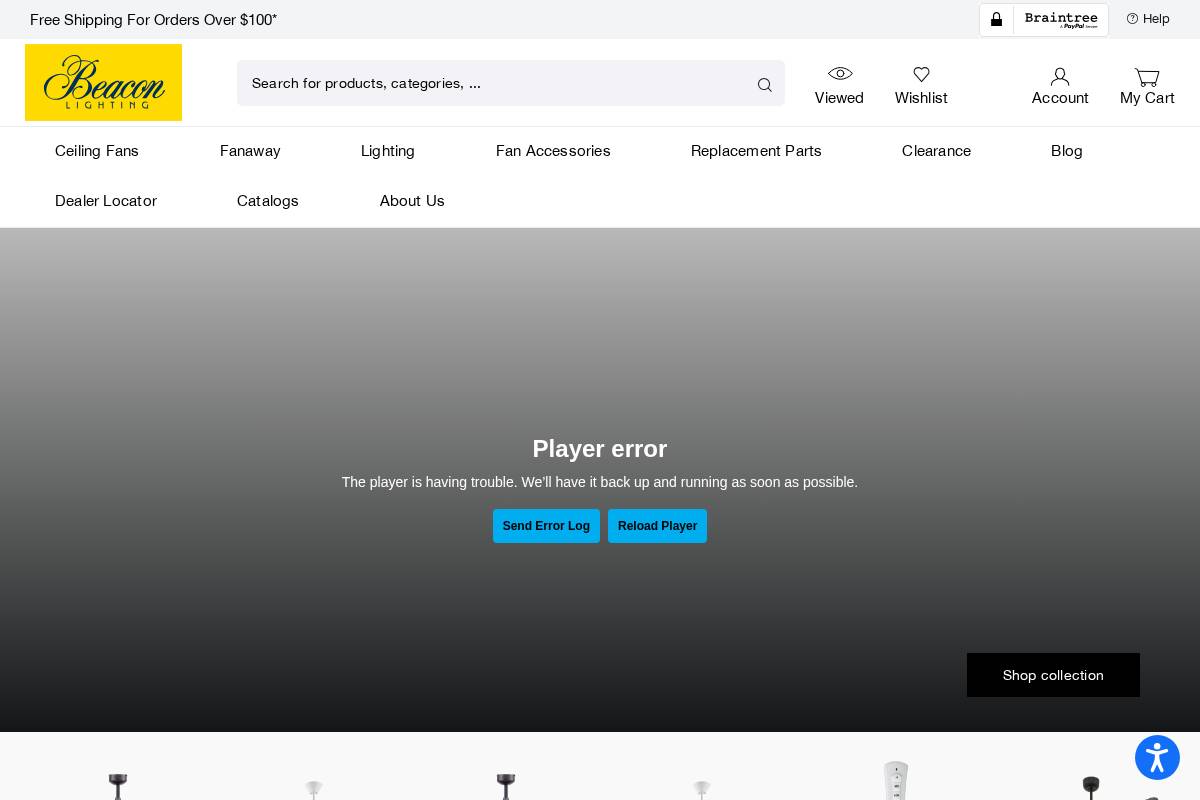Open the Fan Accessories menu

(x=553, y=151)
